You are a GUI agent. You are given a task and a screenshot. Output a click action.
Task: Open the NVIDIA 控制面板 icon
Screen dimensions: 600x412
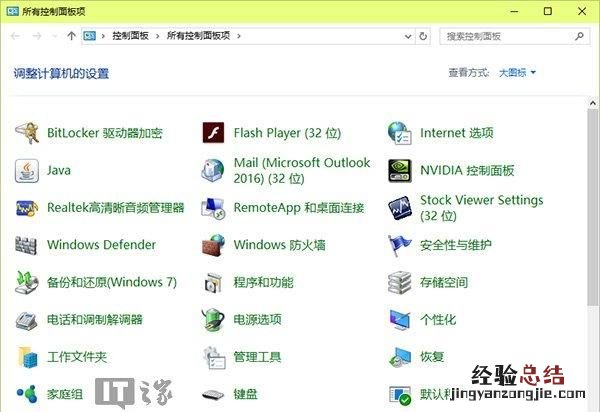click(399, 171)
